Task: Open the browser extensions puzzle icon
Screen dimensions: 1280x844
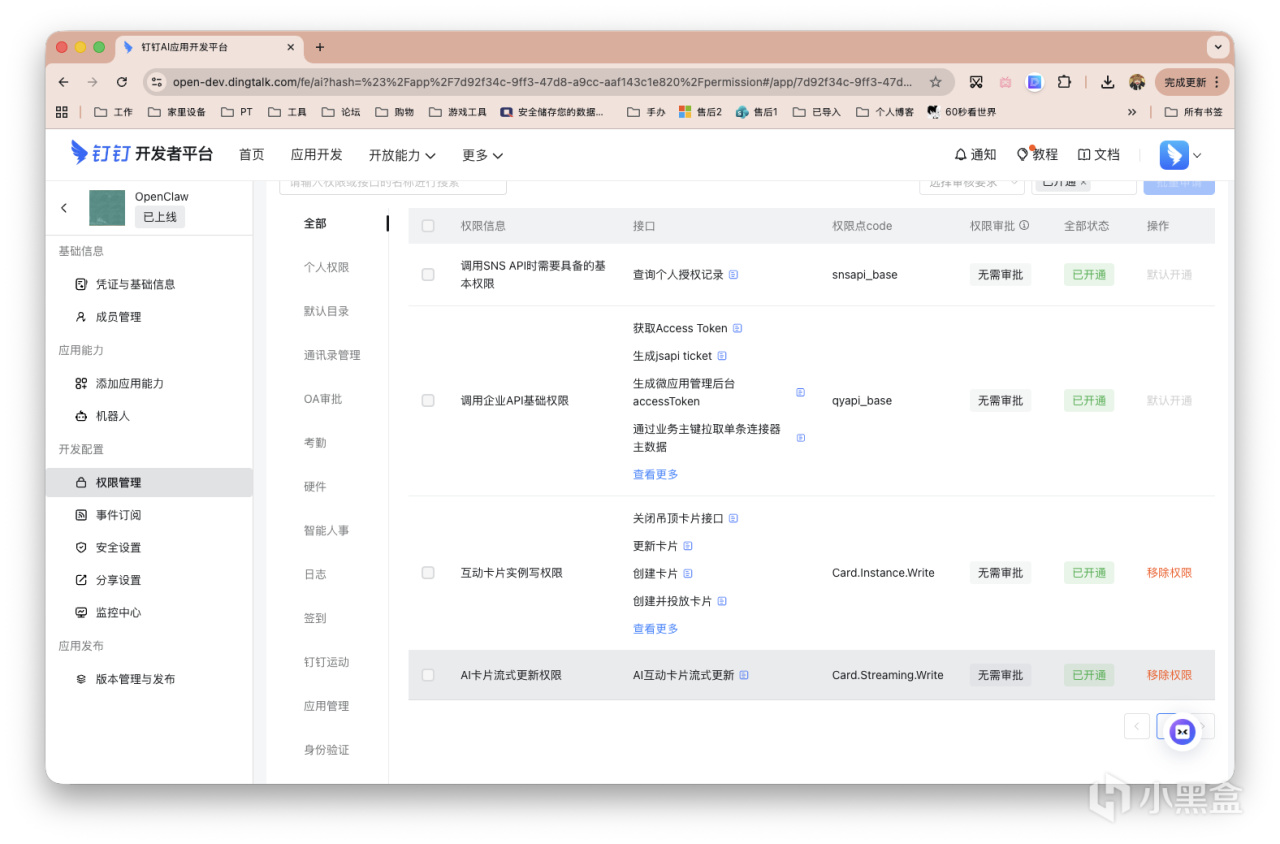Action: [1064, 82]
